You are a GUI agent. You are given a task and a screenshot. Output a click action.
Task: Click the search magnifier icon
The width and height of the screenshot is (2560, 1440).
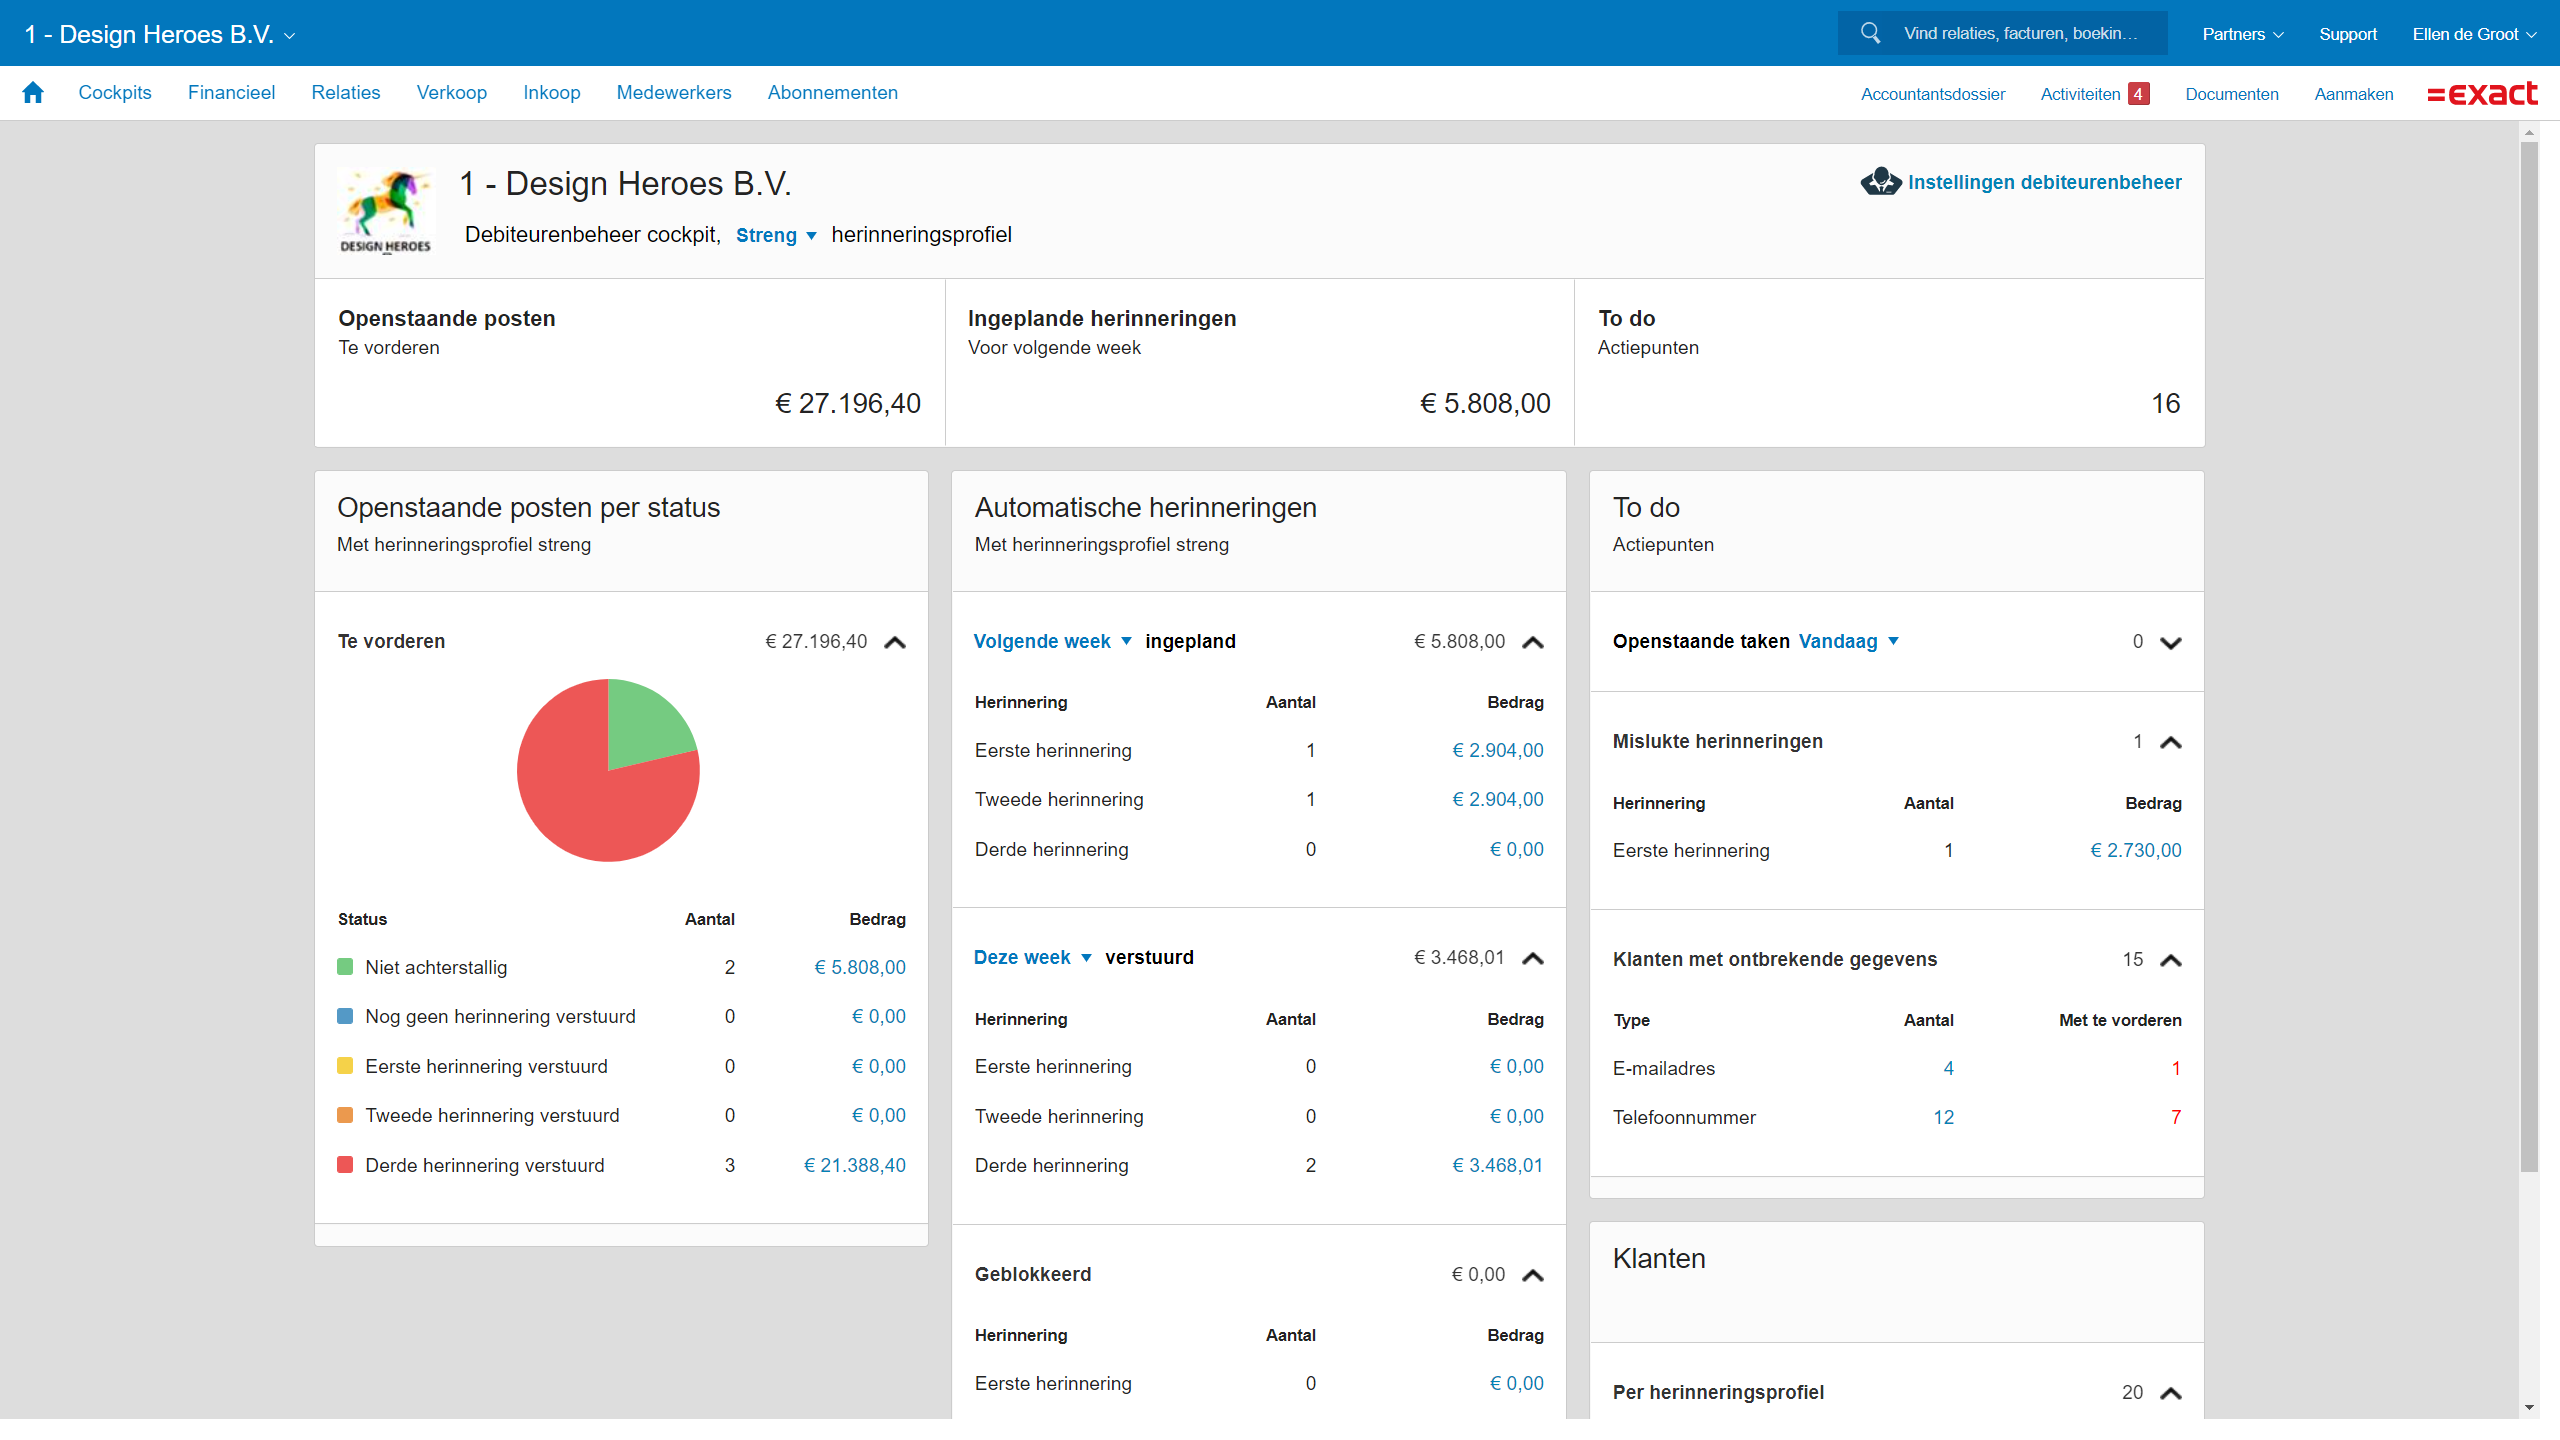[1870, 33]
